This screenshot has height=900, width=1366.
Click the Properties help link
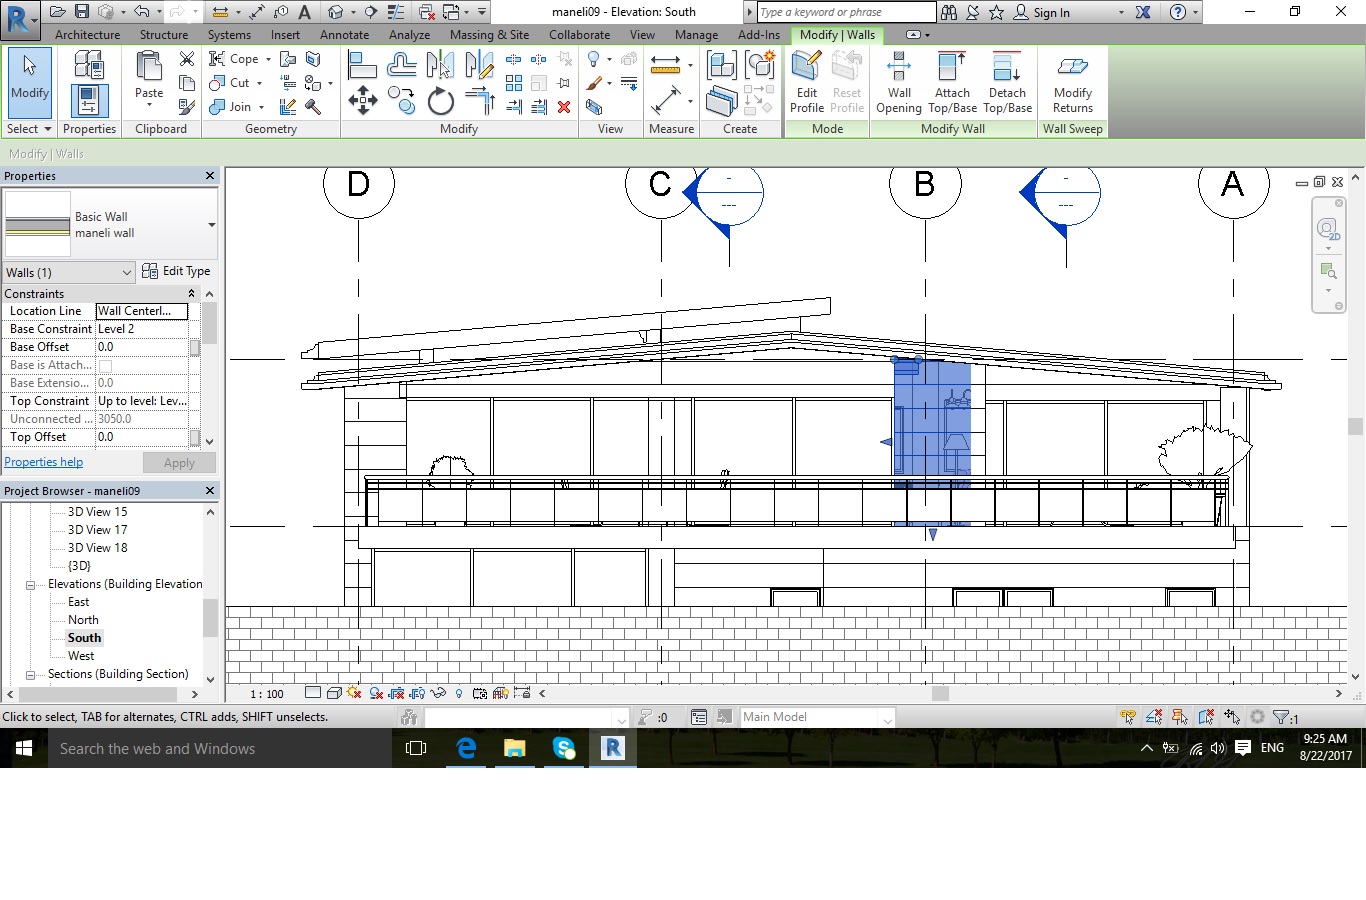43,461
